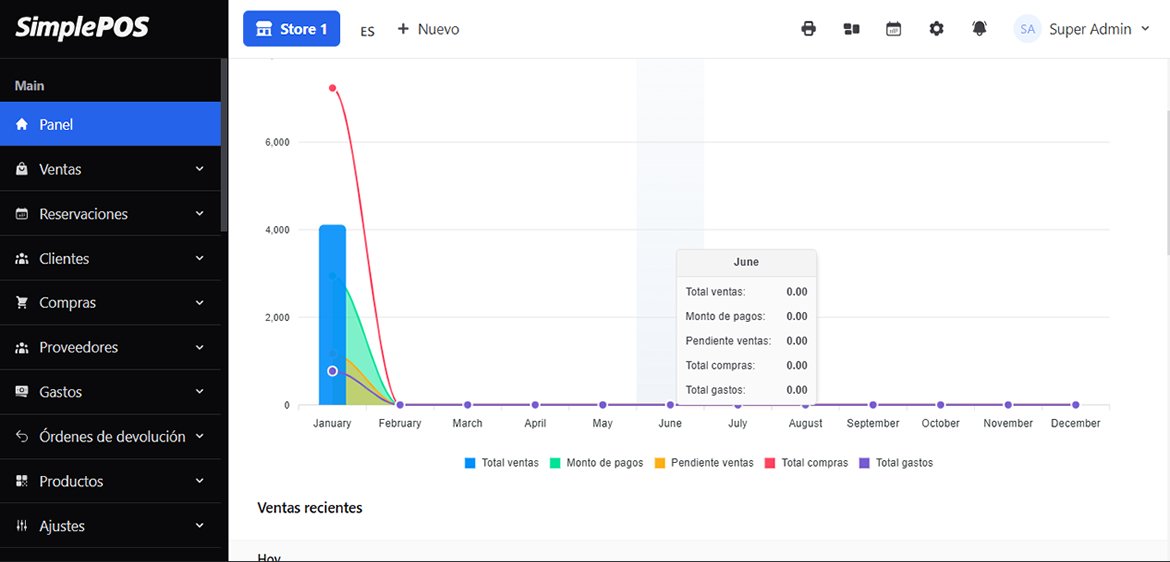Open the calendar icon in header
The width and height of the screenshot is (1170, 562).
coord(894,29)
